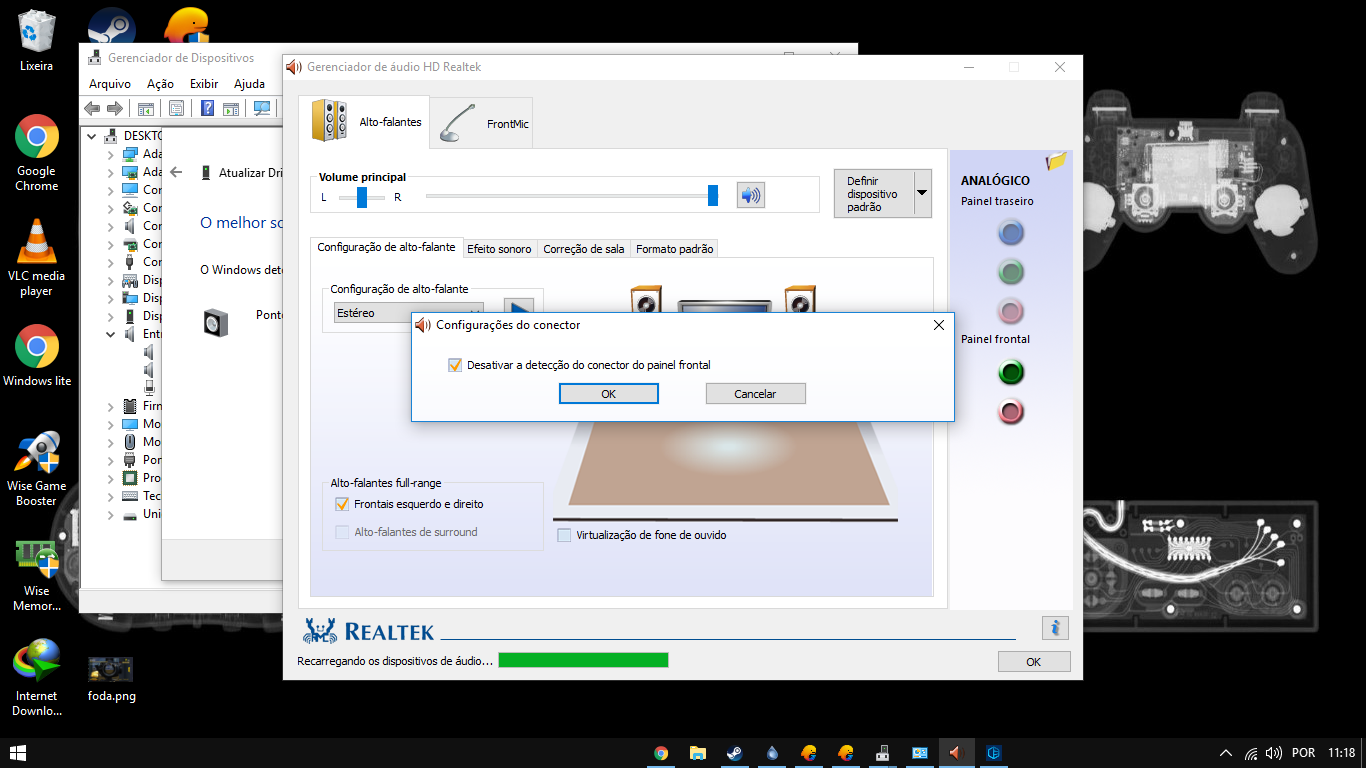Screen dimensions: 1366x768
Task: Click OK at bottom of Realtek manager window
Action: point(1034,661)
